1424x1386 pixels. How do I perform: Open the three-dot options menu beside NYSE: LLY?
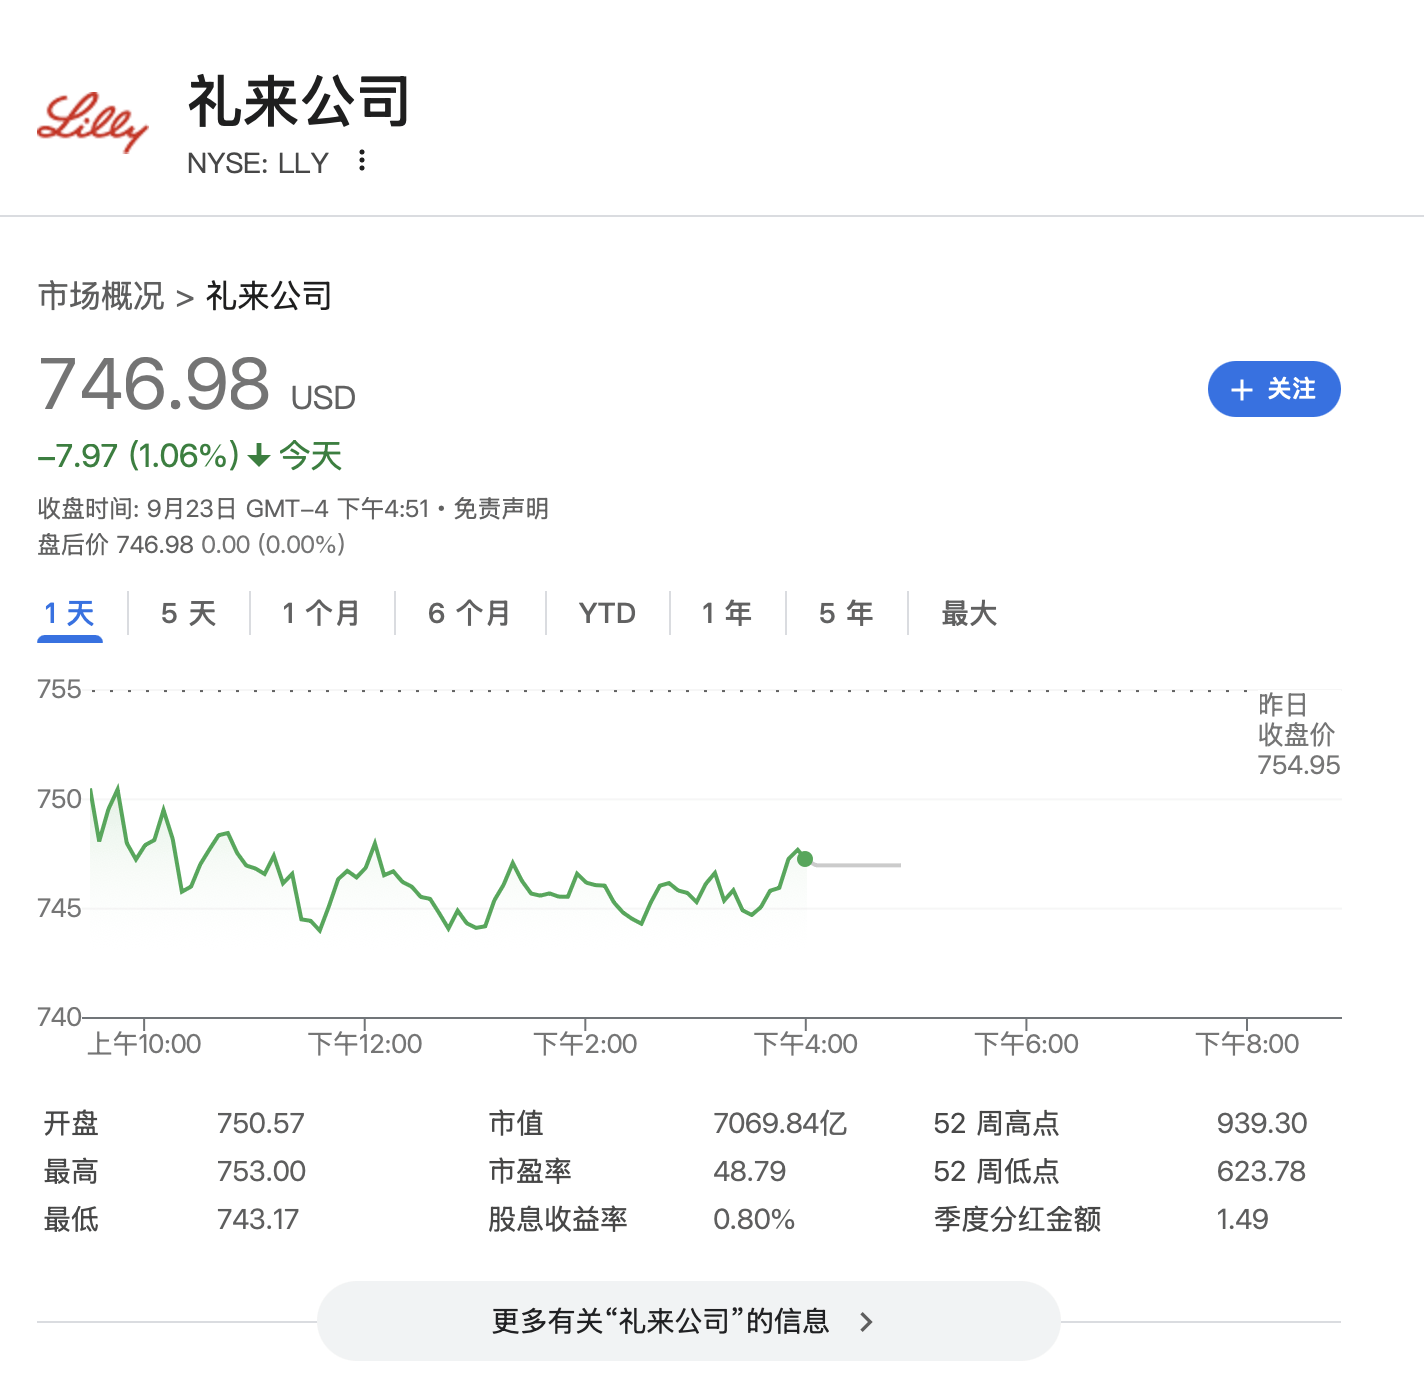[x=362, y=161]
